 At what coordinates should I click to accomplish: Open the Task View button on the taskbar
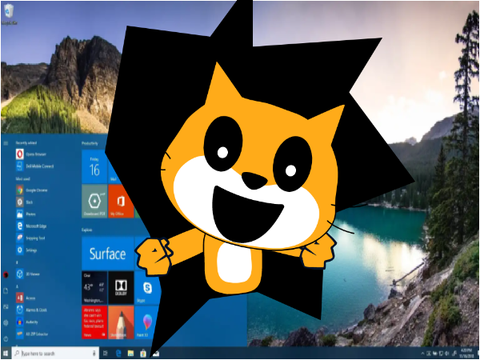click(x=106, y=353)
